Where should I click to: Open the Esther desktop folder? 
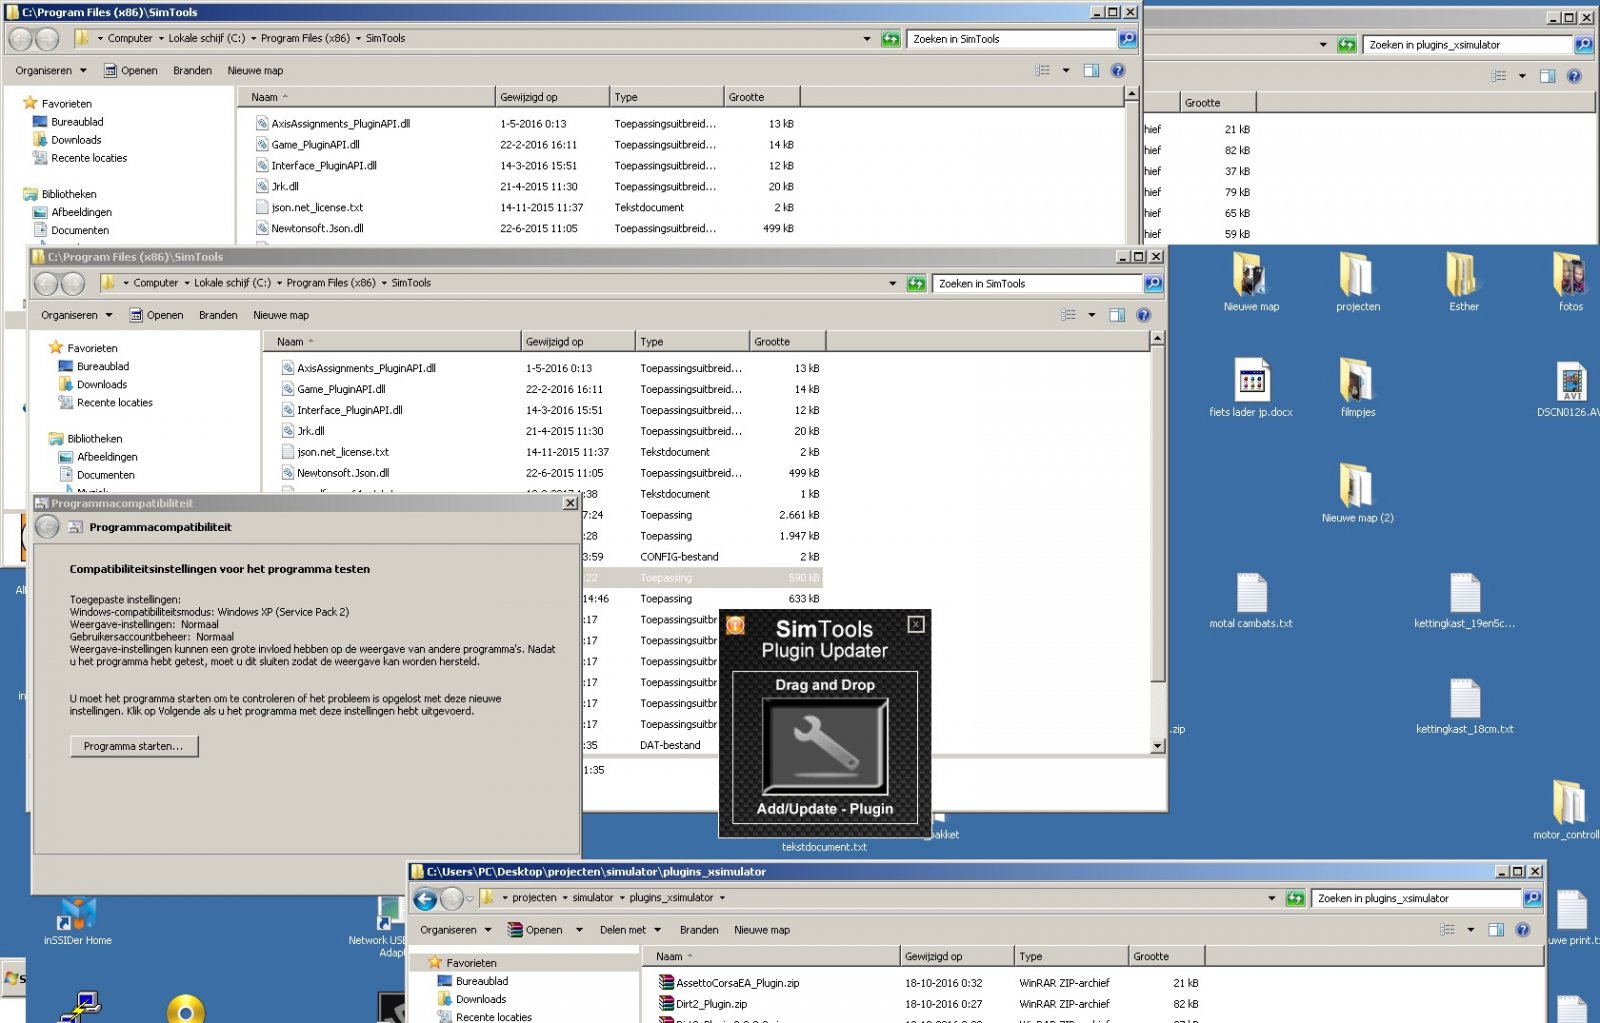1463,282
